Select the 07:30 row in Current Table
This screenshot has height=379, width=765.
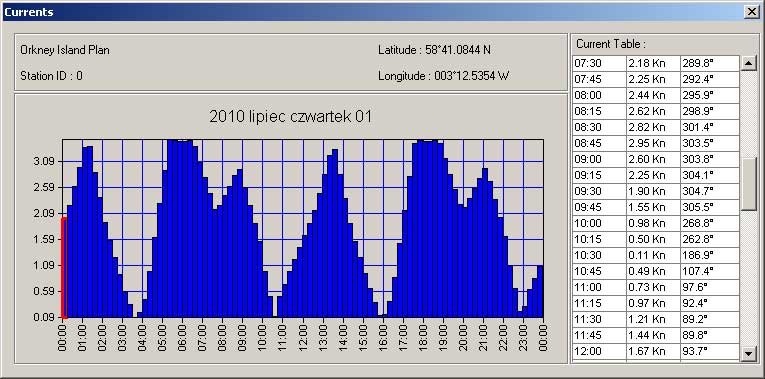click(x=656, y=63)
